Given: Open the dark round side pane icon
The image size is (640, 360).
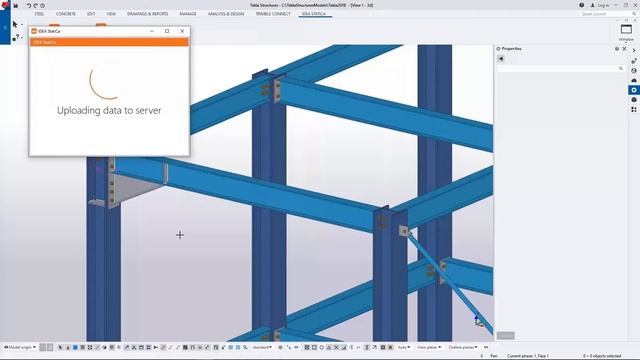Looking at the screenshot, I should [x=634, y=100].
